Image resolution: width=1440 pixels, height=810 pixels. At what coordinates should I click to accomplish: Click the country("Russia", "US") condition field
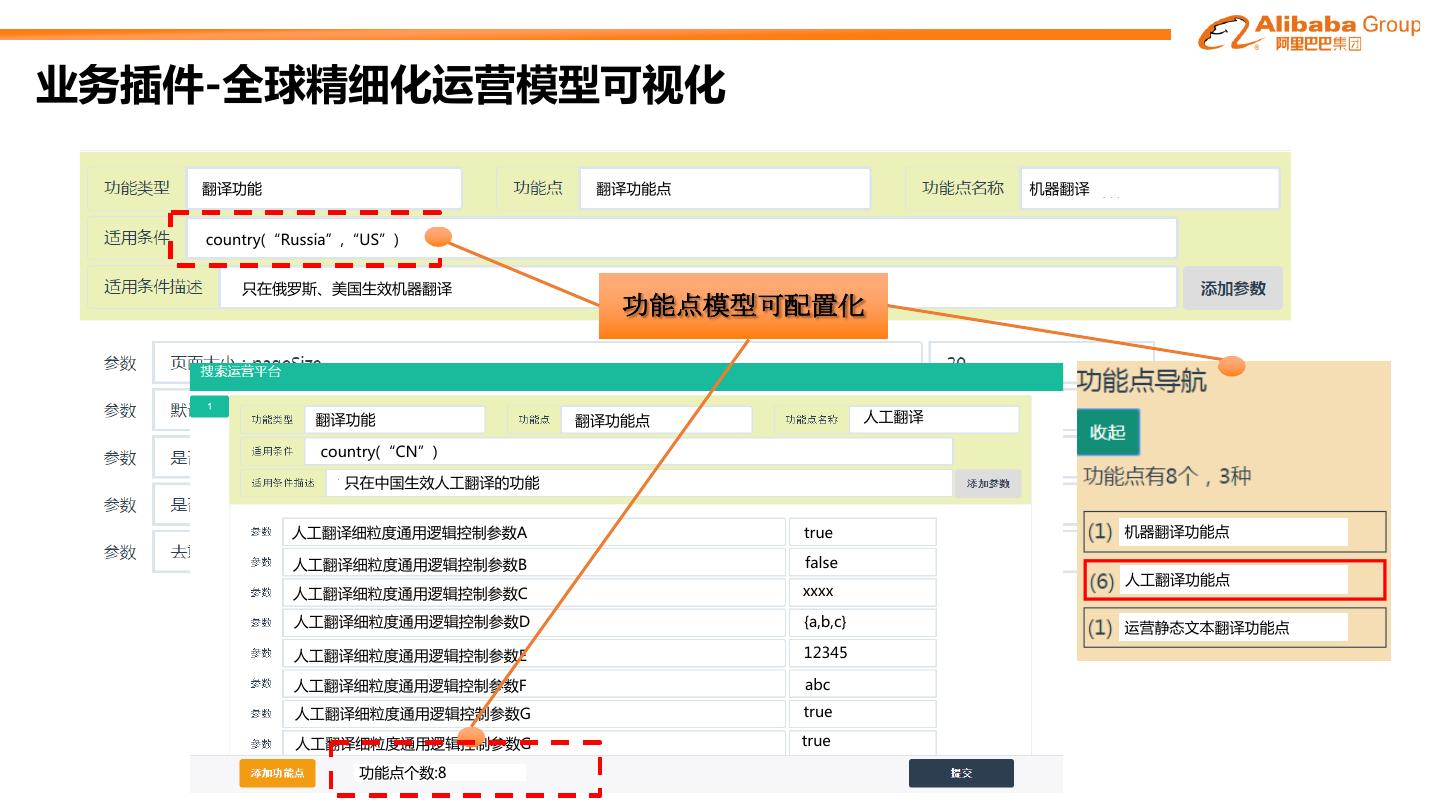[x=680, y=239]
